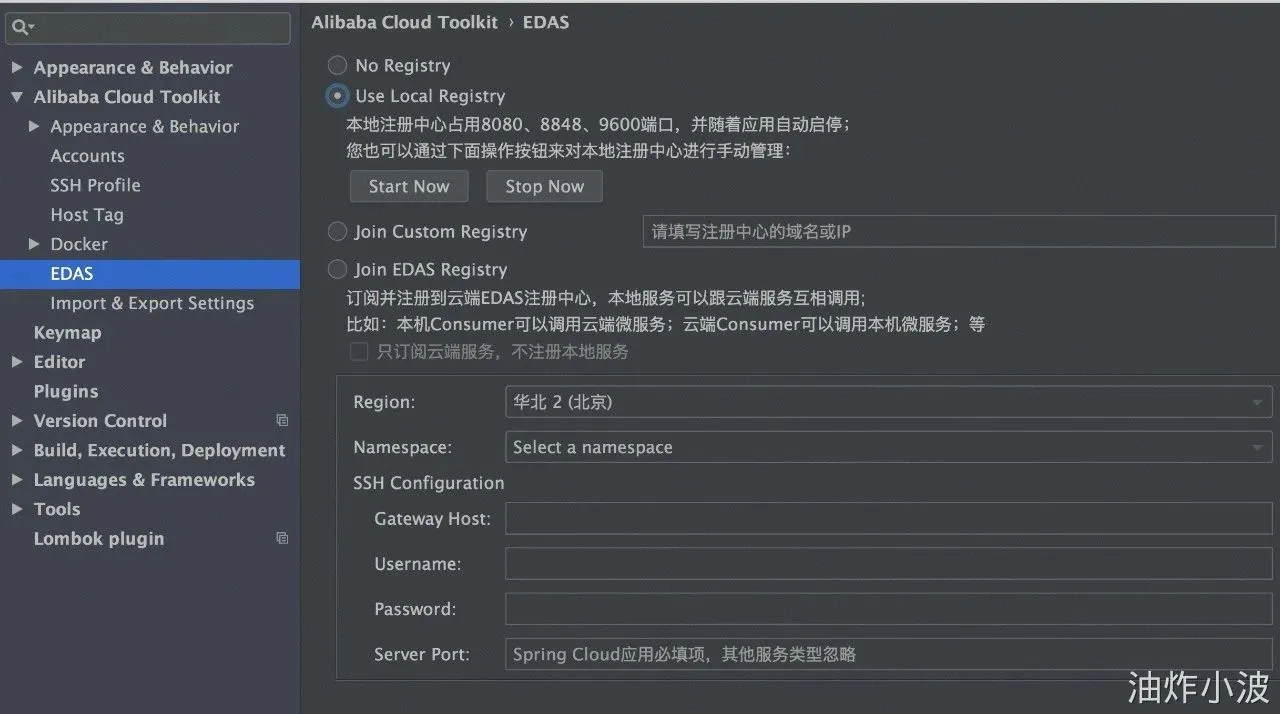Select the Join Custom Registry radio button
The image size is (1280, 714).
[338, 232]
